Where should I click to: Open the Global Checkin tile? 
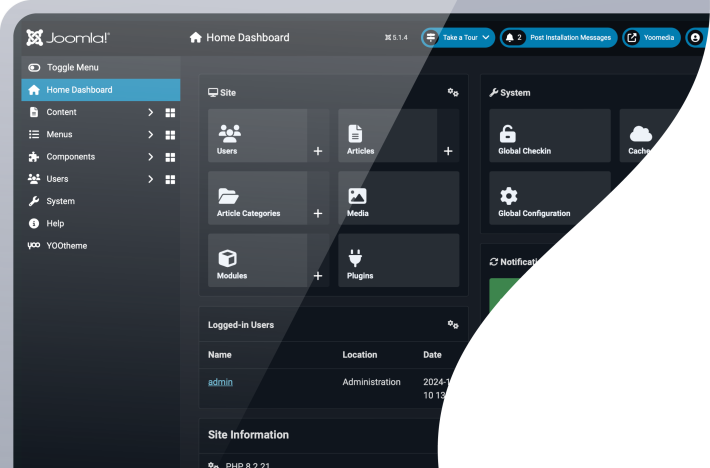[x=550, y=135]
